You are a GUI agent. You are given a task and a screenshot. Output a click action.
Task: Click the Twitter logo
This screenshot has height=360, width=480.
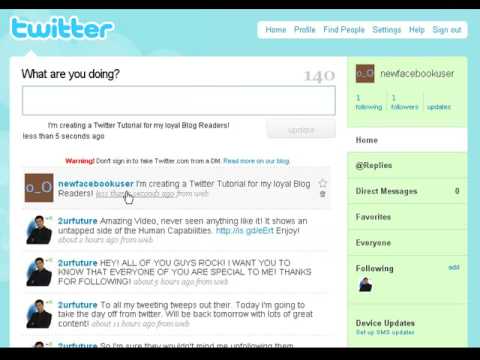coord(62,28)
